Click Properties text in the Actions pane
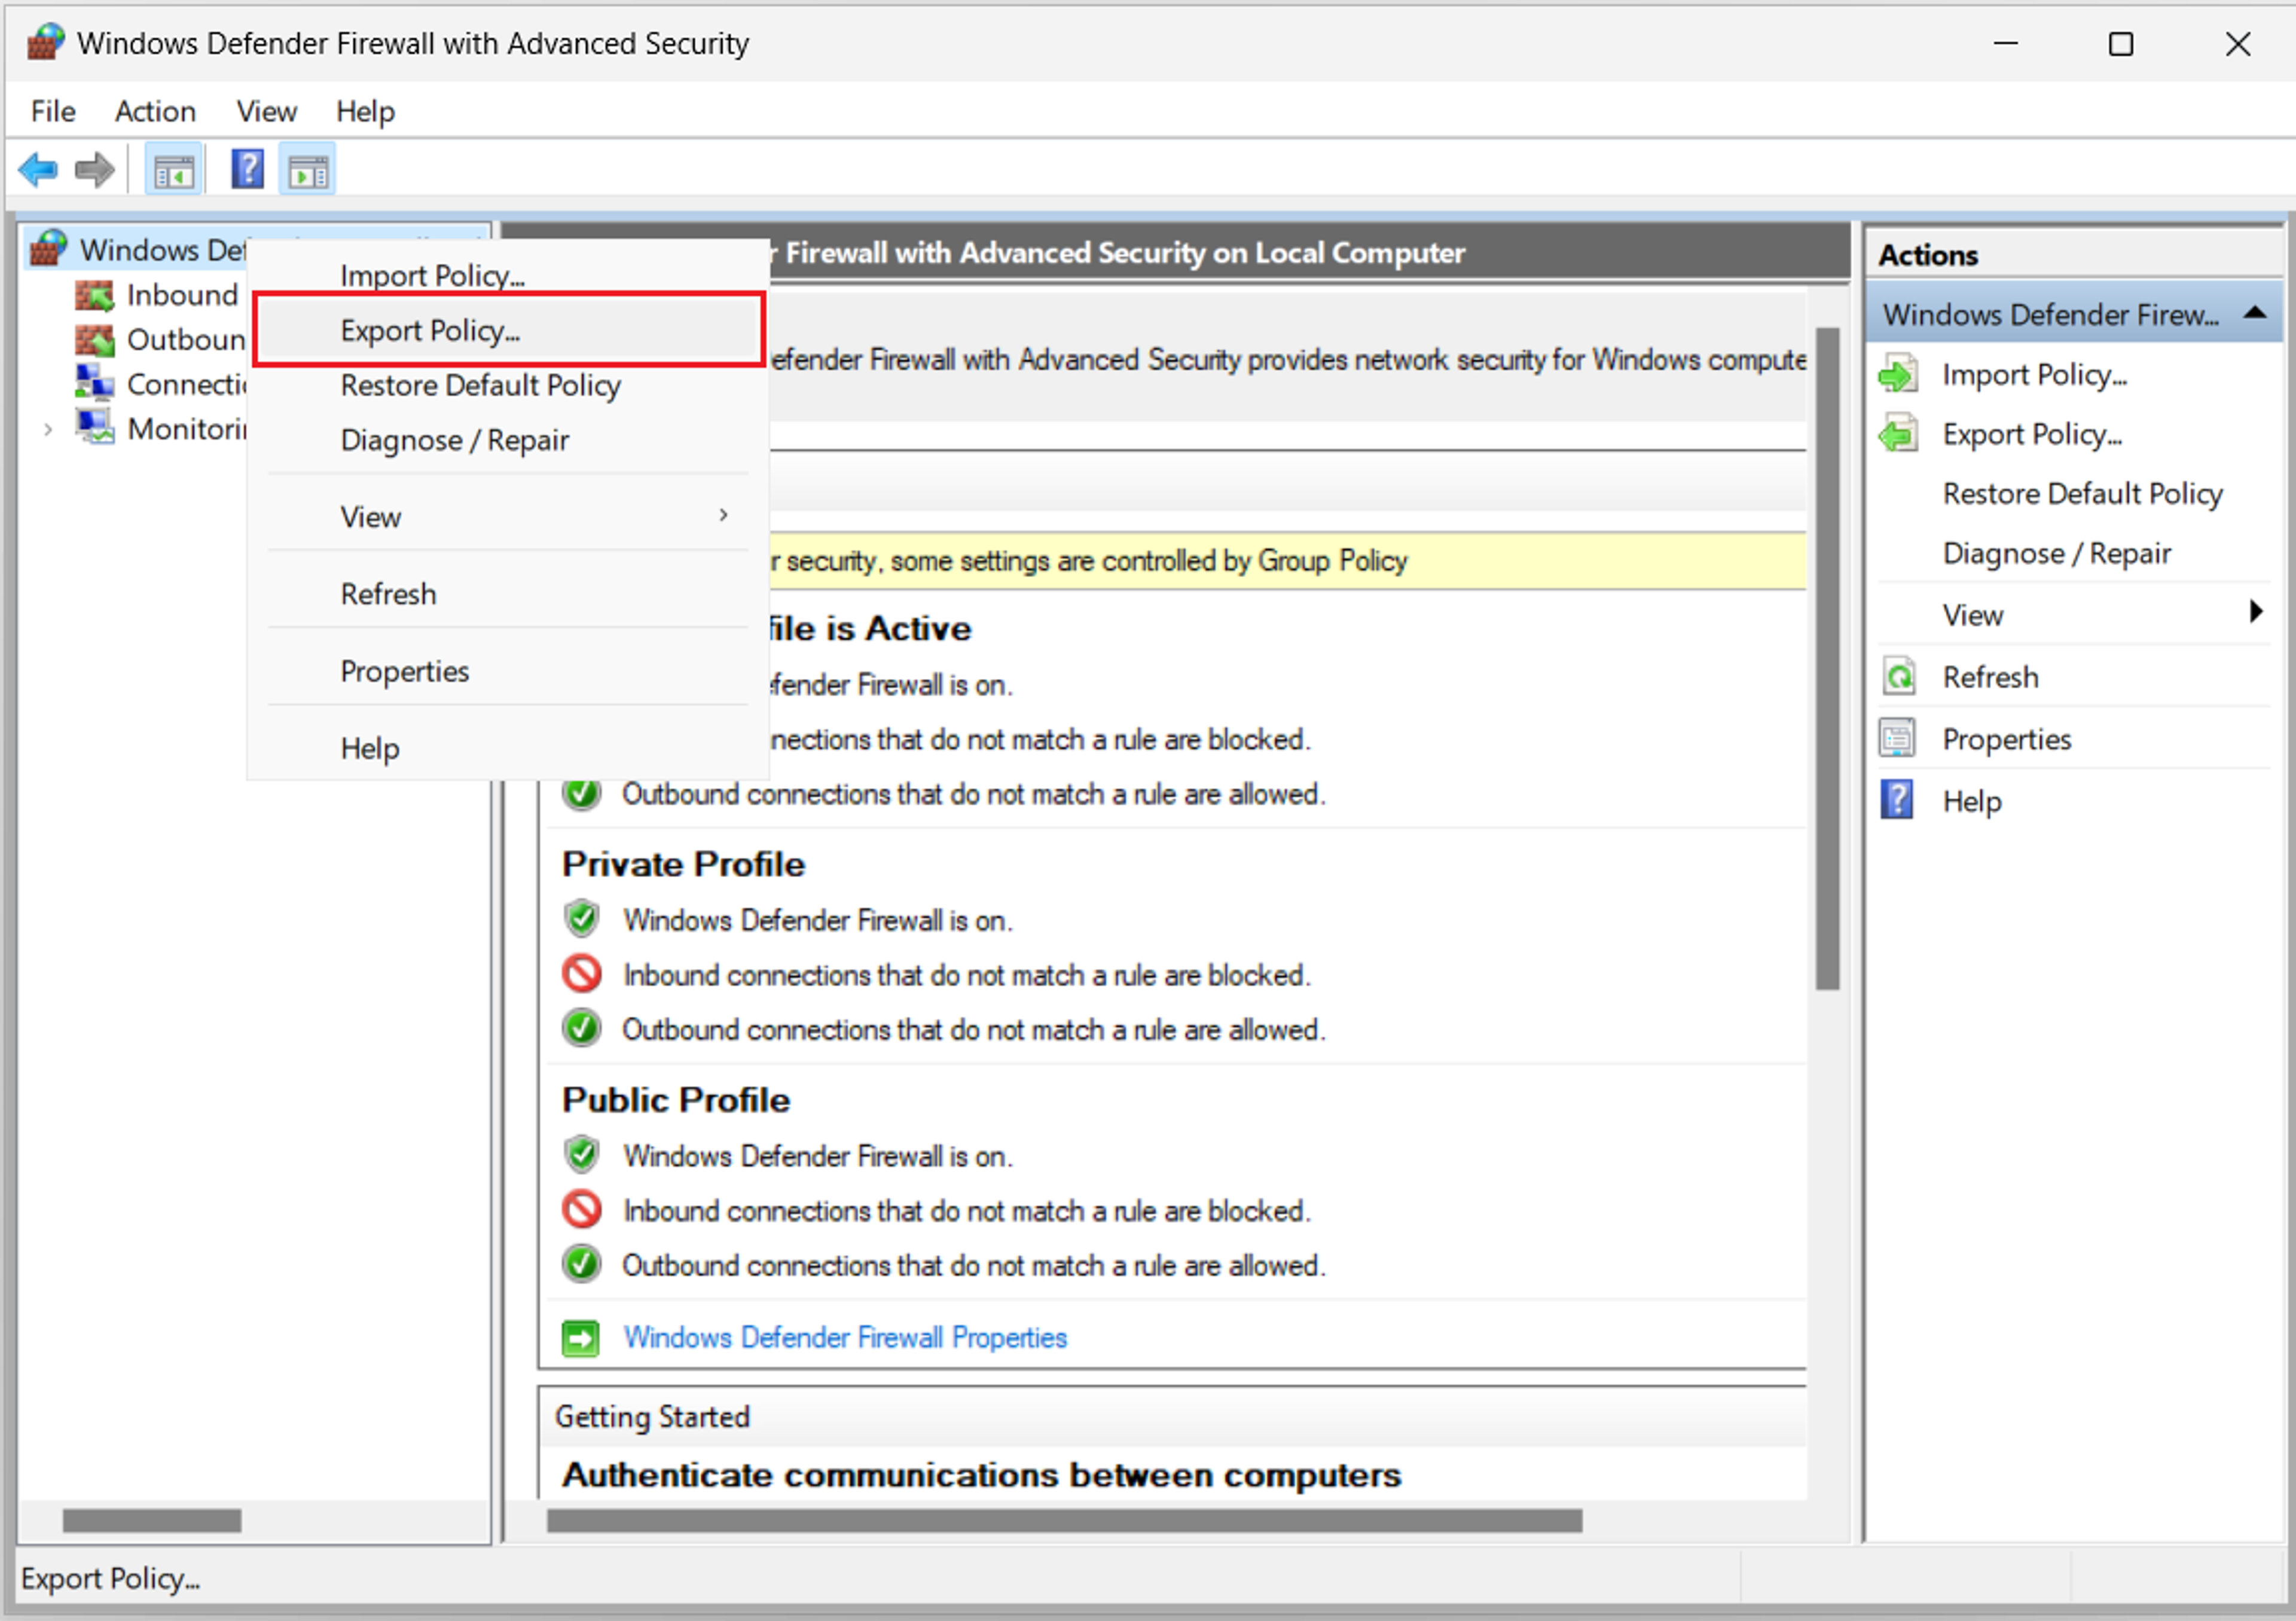Viewport: 2296px width, 1621px height. pyautogui.click(x=2006, y=739)
